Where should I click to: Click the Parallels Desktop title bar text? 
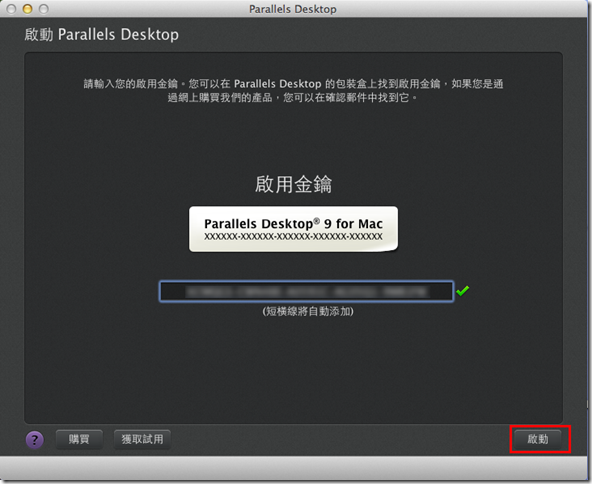coord(293,9)
